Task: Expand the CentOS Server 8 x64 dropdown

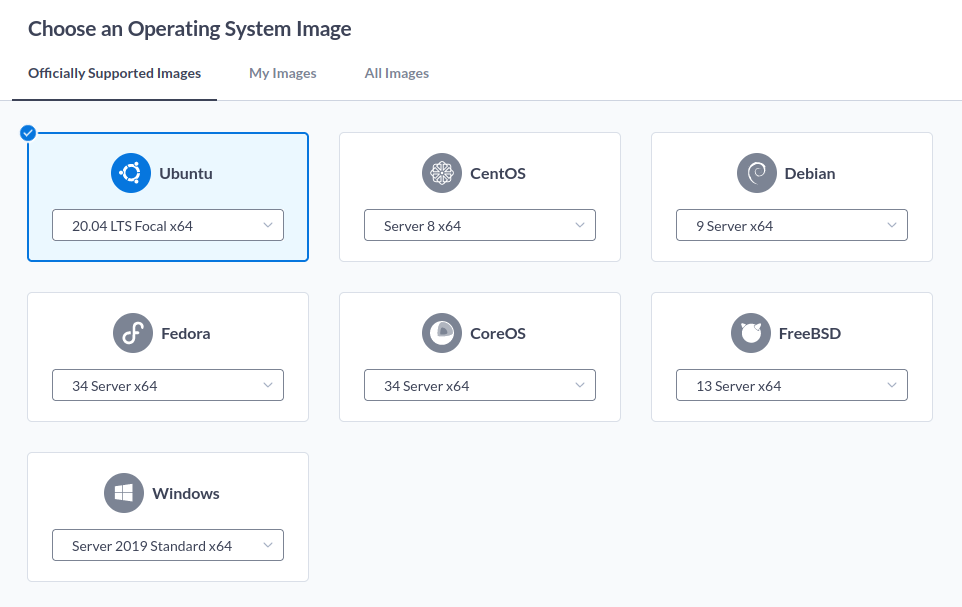Action: [480, 225]
